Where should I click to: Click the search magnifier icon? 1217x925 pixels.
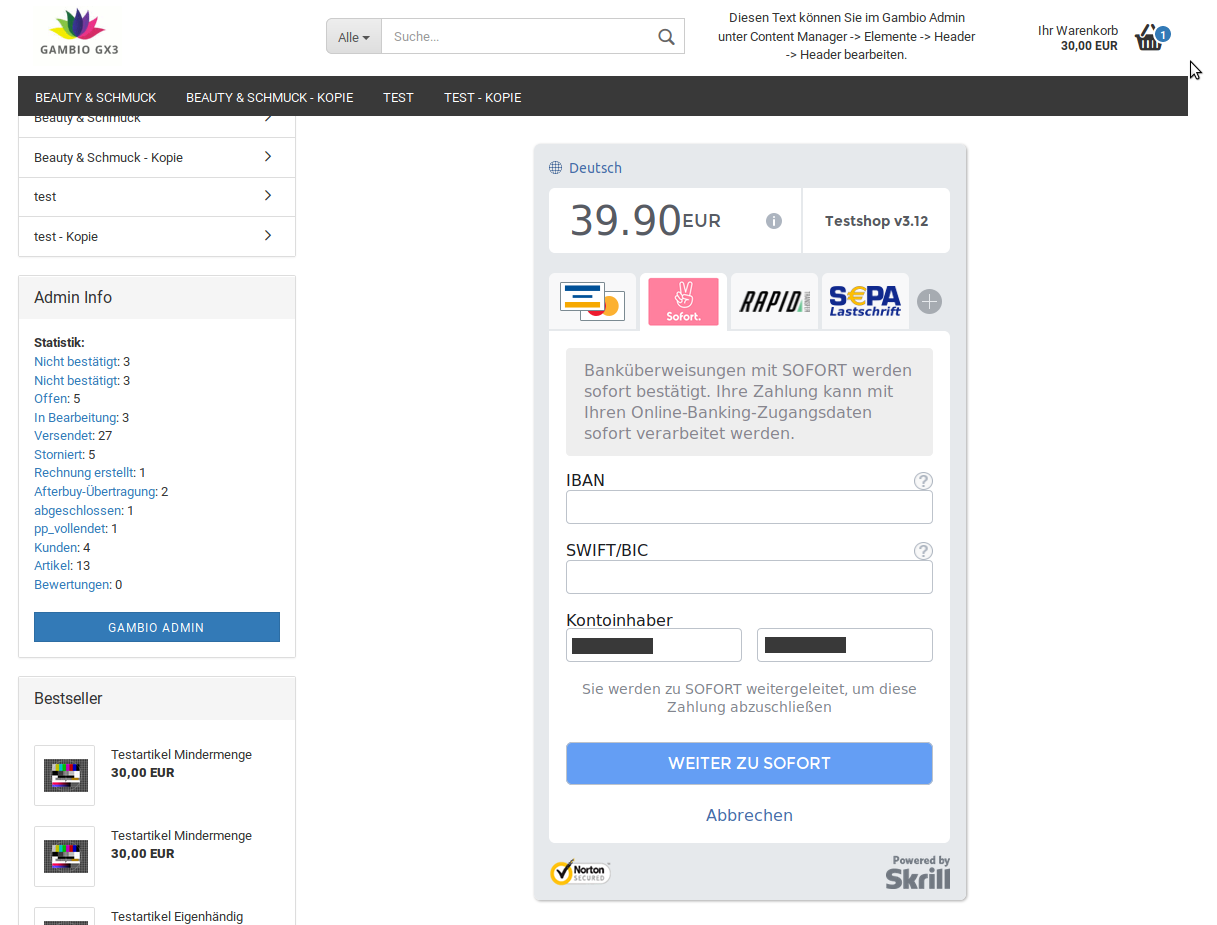[666, 37]
